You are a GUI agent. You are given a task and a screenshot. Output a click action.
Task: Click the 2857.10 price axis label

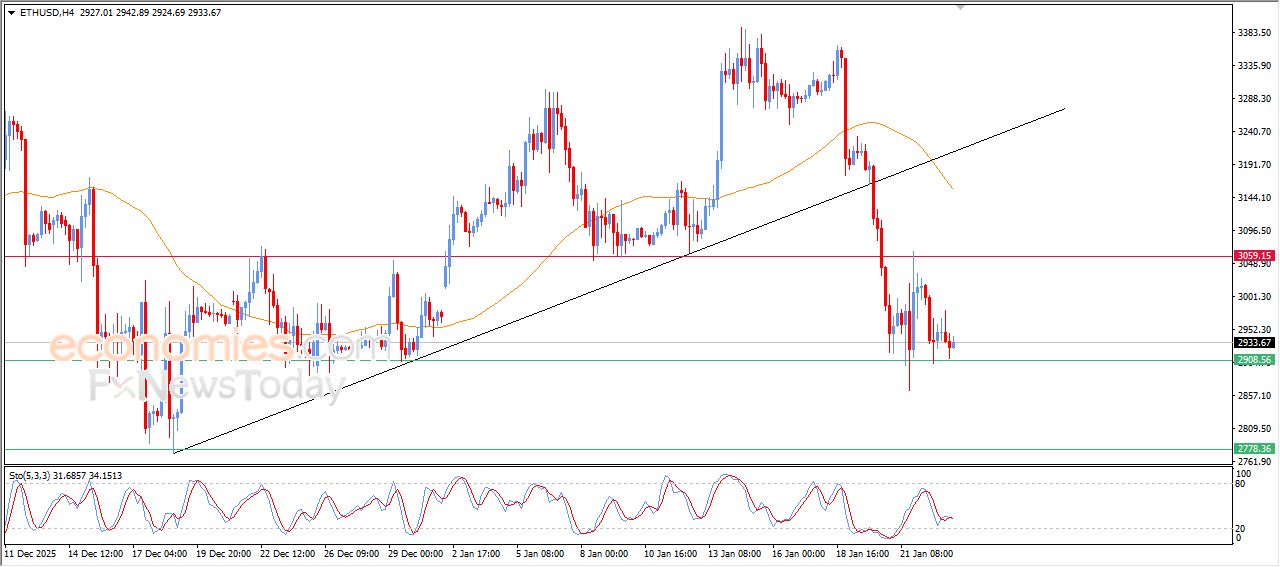coord(1253,396)
